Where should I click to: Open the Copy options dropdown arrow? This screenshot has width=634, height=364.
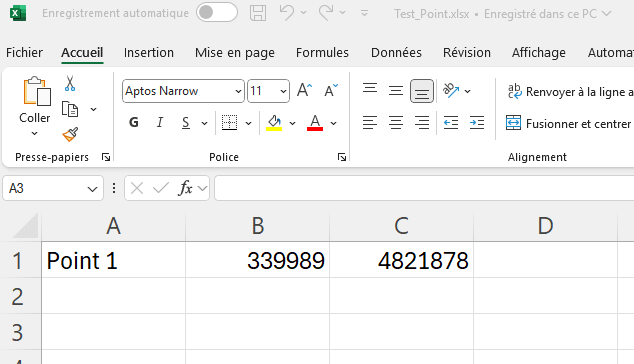pyautogui.click(x=93, y=109)
